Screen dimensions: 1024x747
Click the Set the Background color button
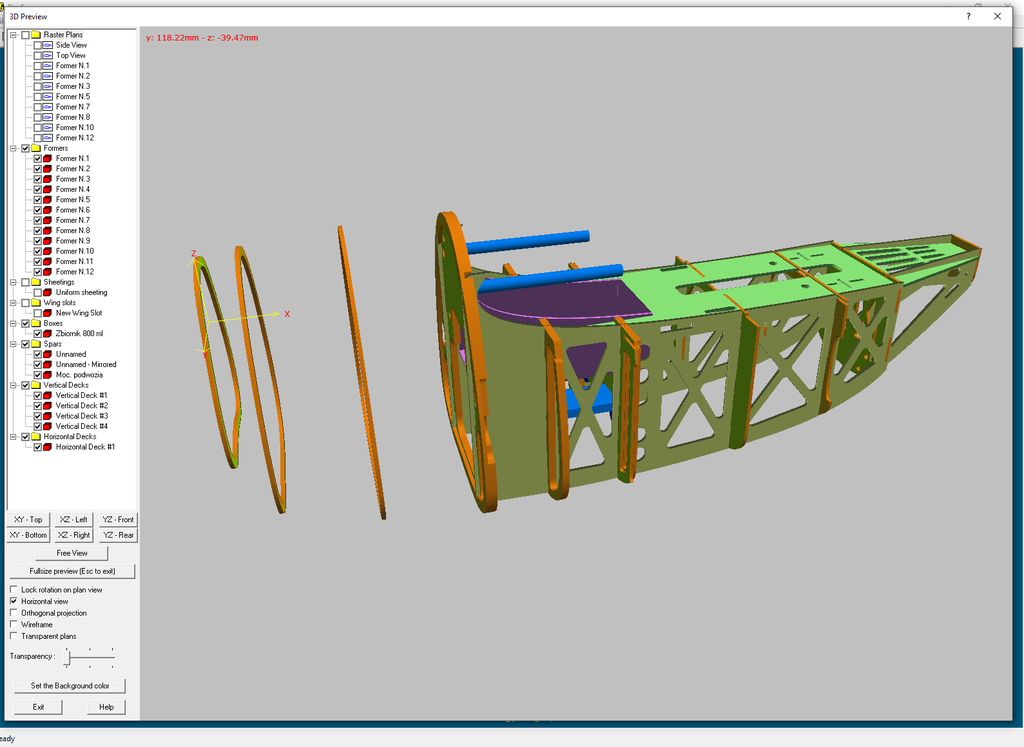tap(69, 685)
